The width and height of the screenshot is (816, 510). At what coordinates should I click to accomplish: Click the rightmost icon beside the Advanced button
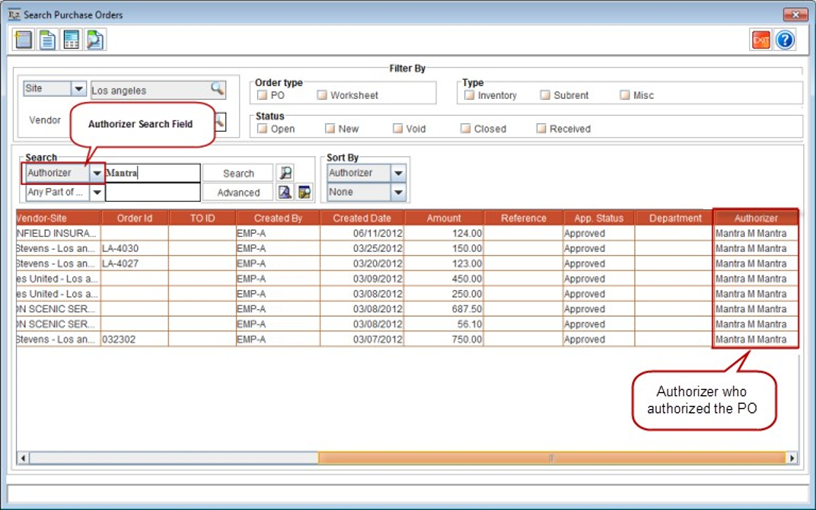(304, 192)
